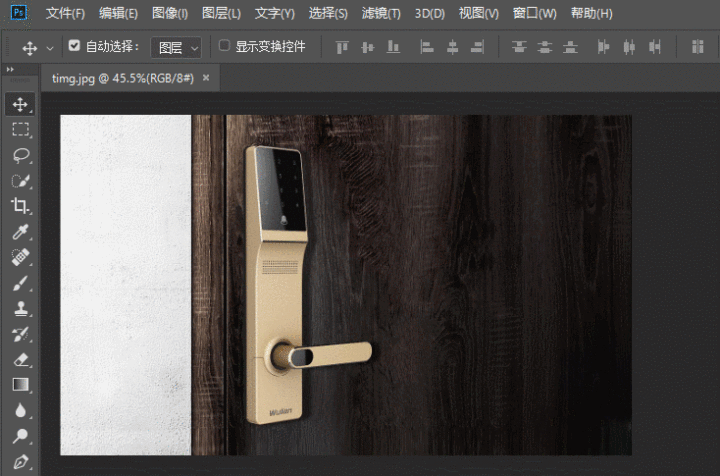Choose the Lasso tool
720x476 pixels.
(20, 155)
